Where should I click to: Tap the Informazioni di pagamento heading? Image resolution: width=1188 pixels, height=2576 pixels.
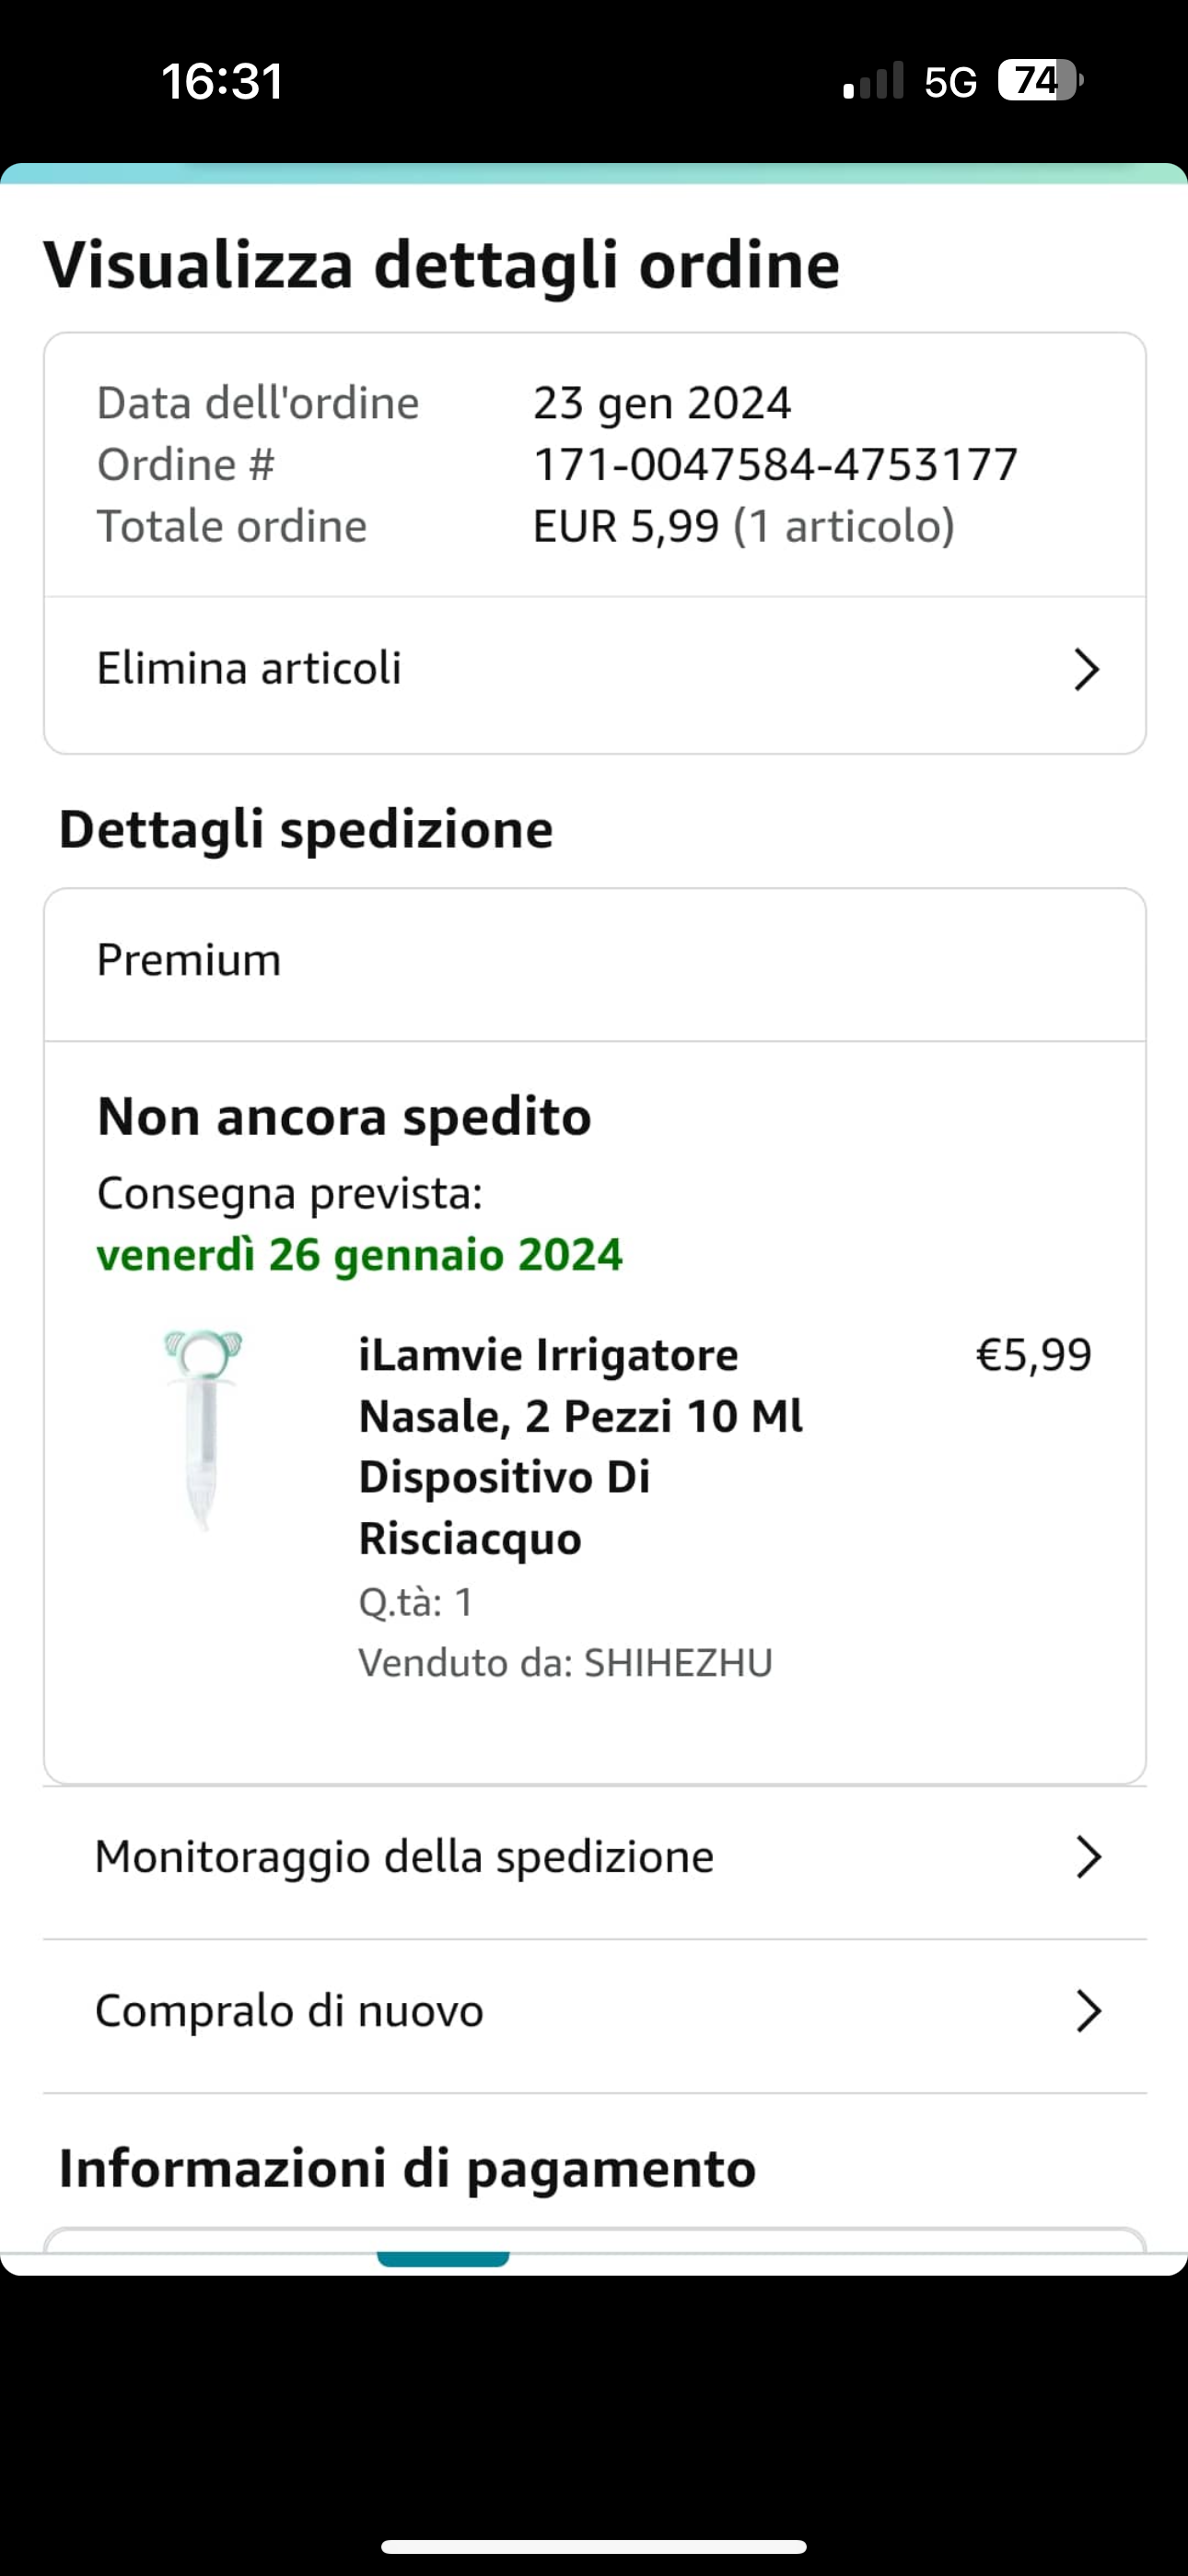pos(407,2169)
